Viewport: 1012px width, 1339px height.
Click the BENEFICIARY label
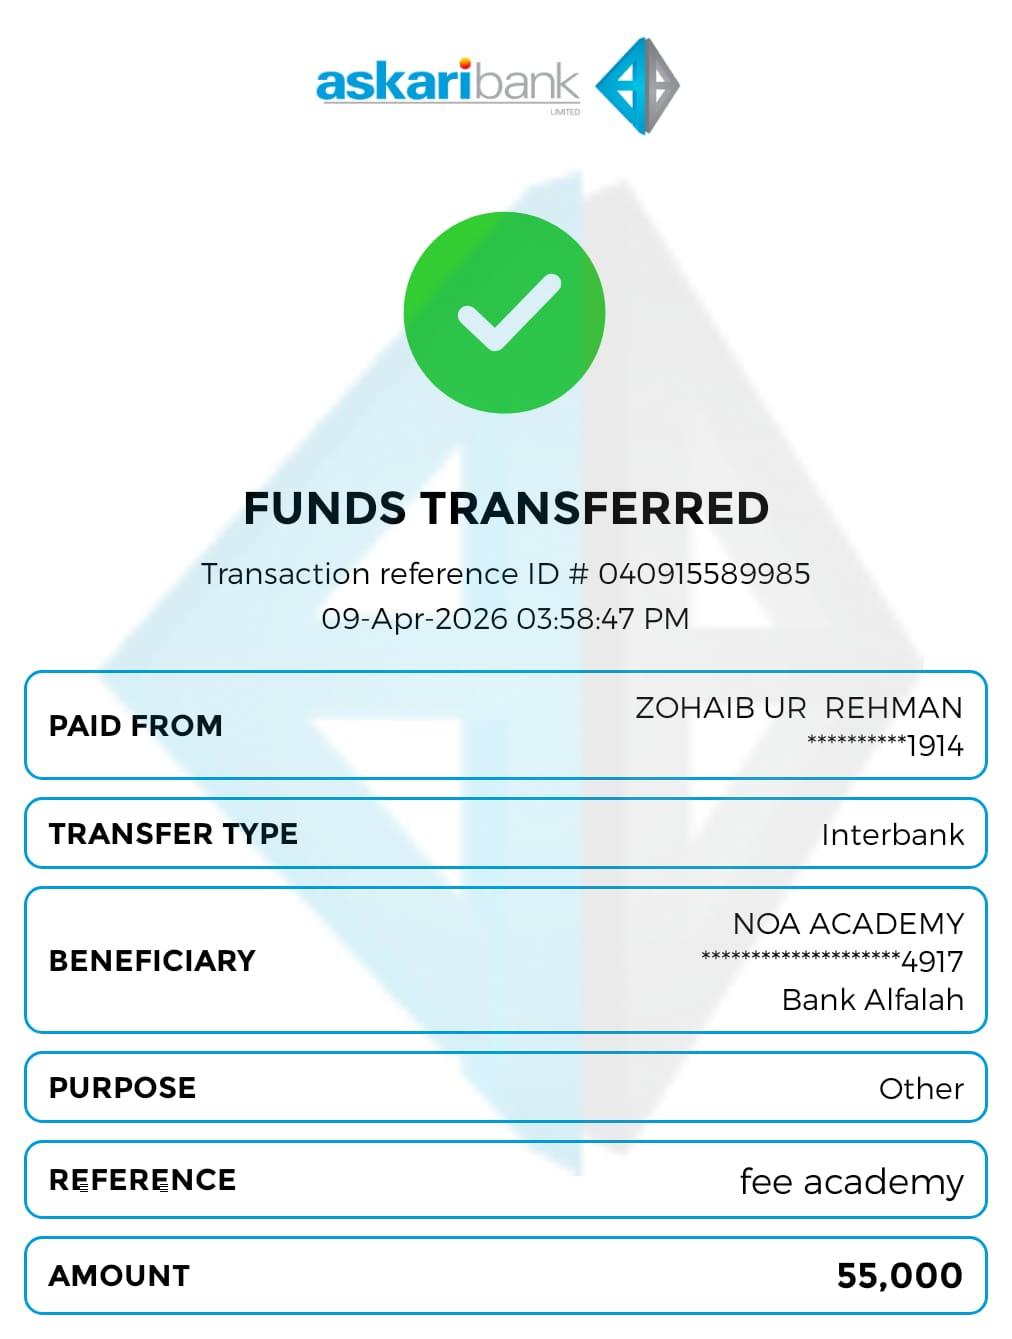(x=153, y=961)
